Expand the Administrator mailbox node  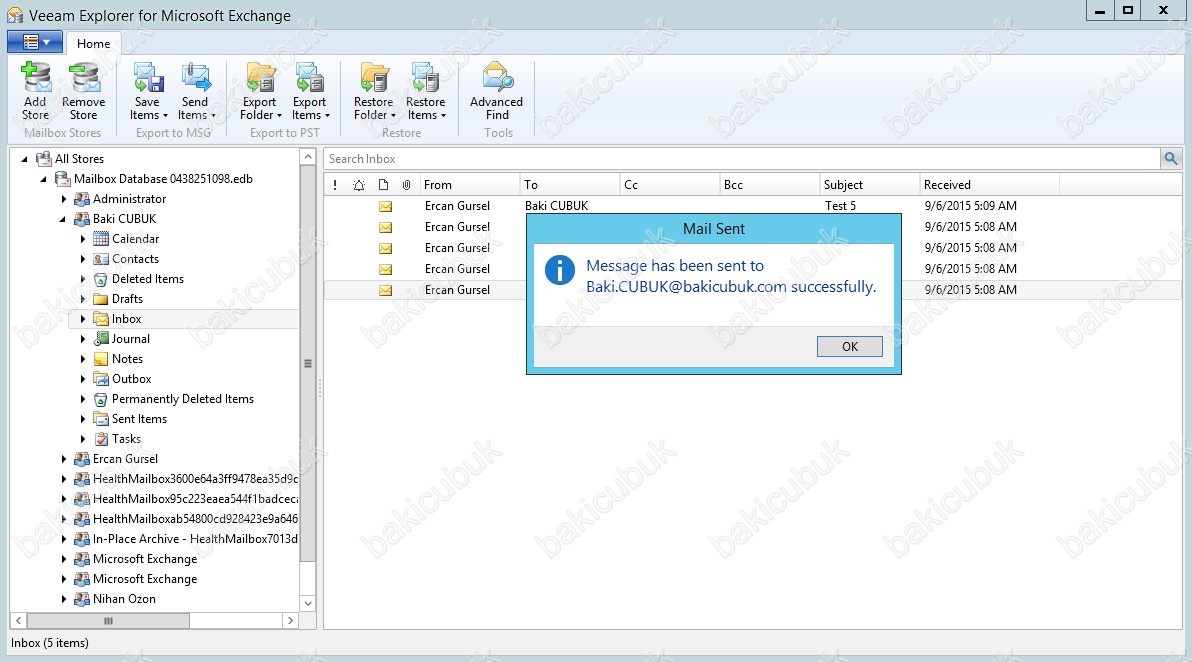(64, 199)
